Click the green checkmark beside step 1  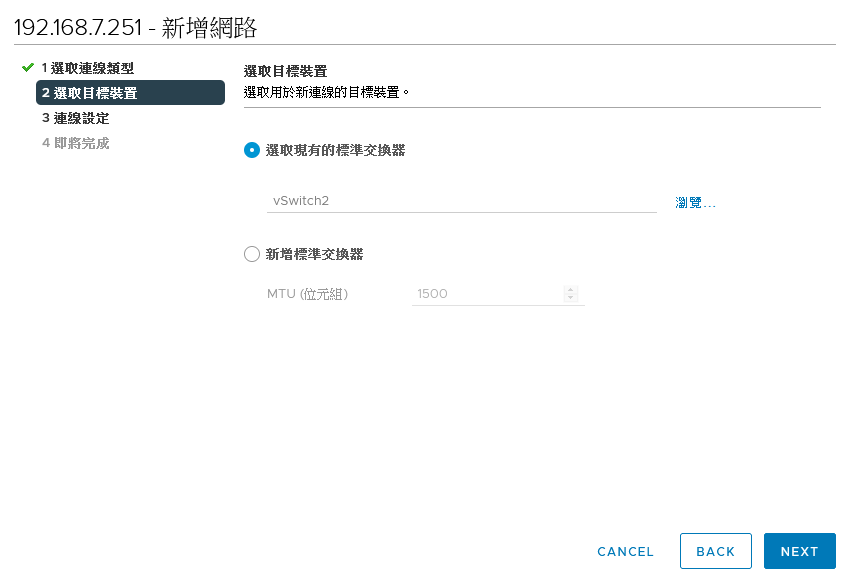click(28, 68)
